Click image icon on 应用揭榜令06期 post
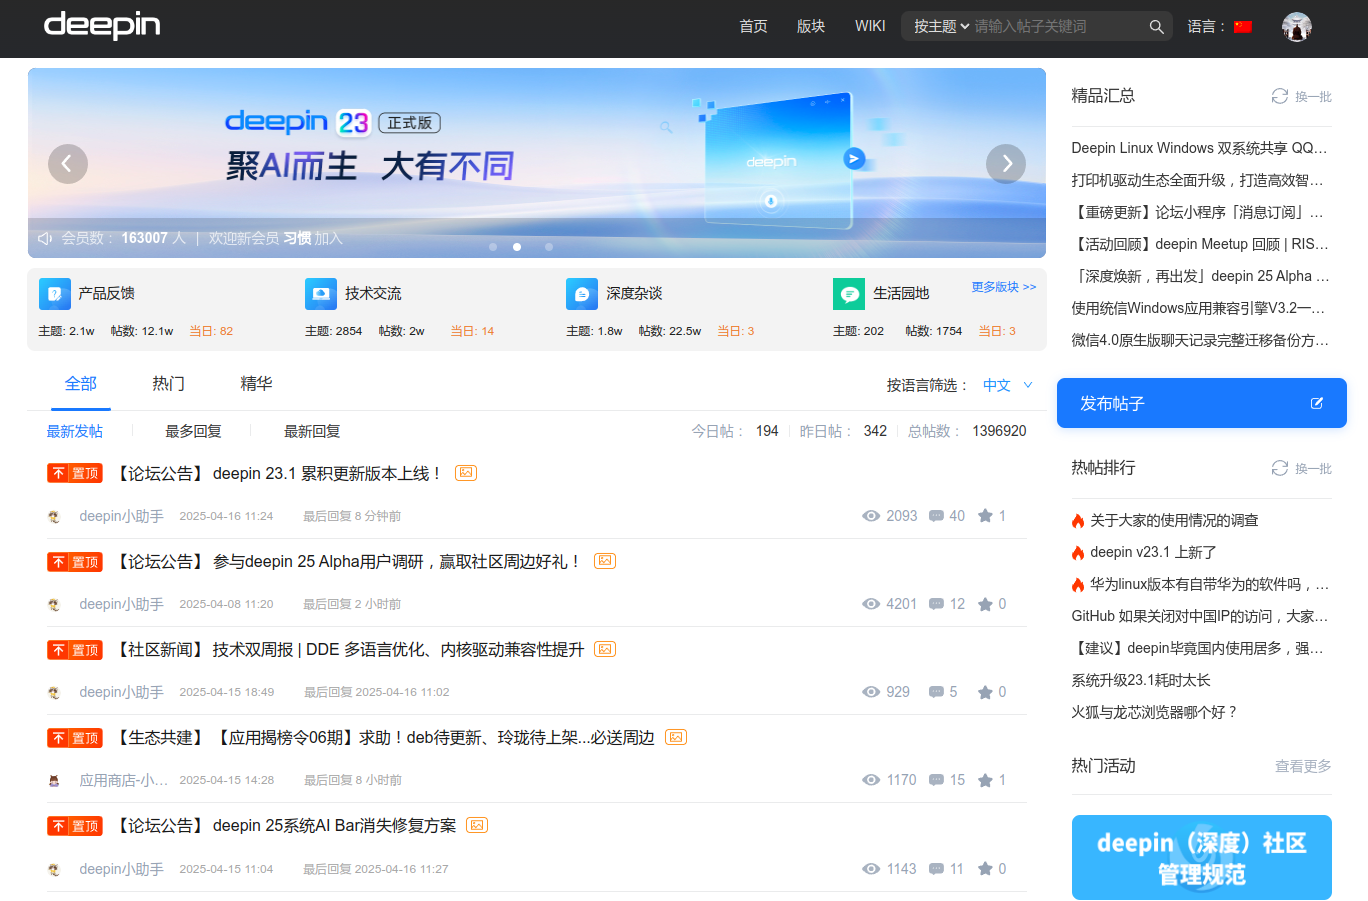This screenshot has width=1368, height=901. pyautogui.click(x=676, y=737)
